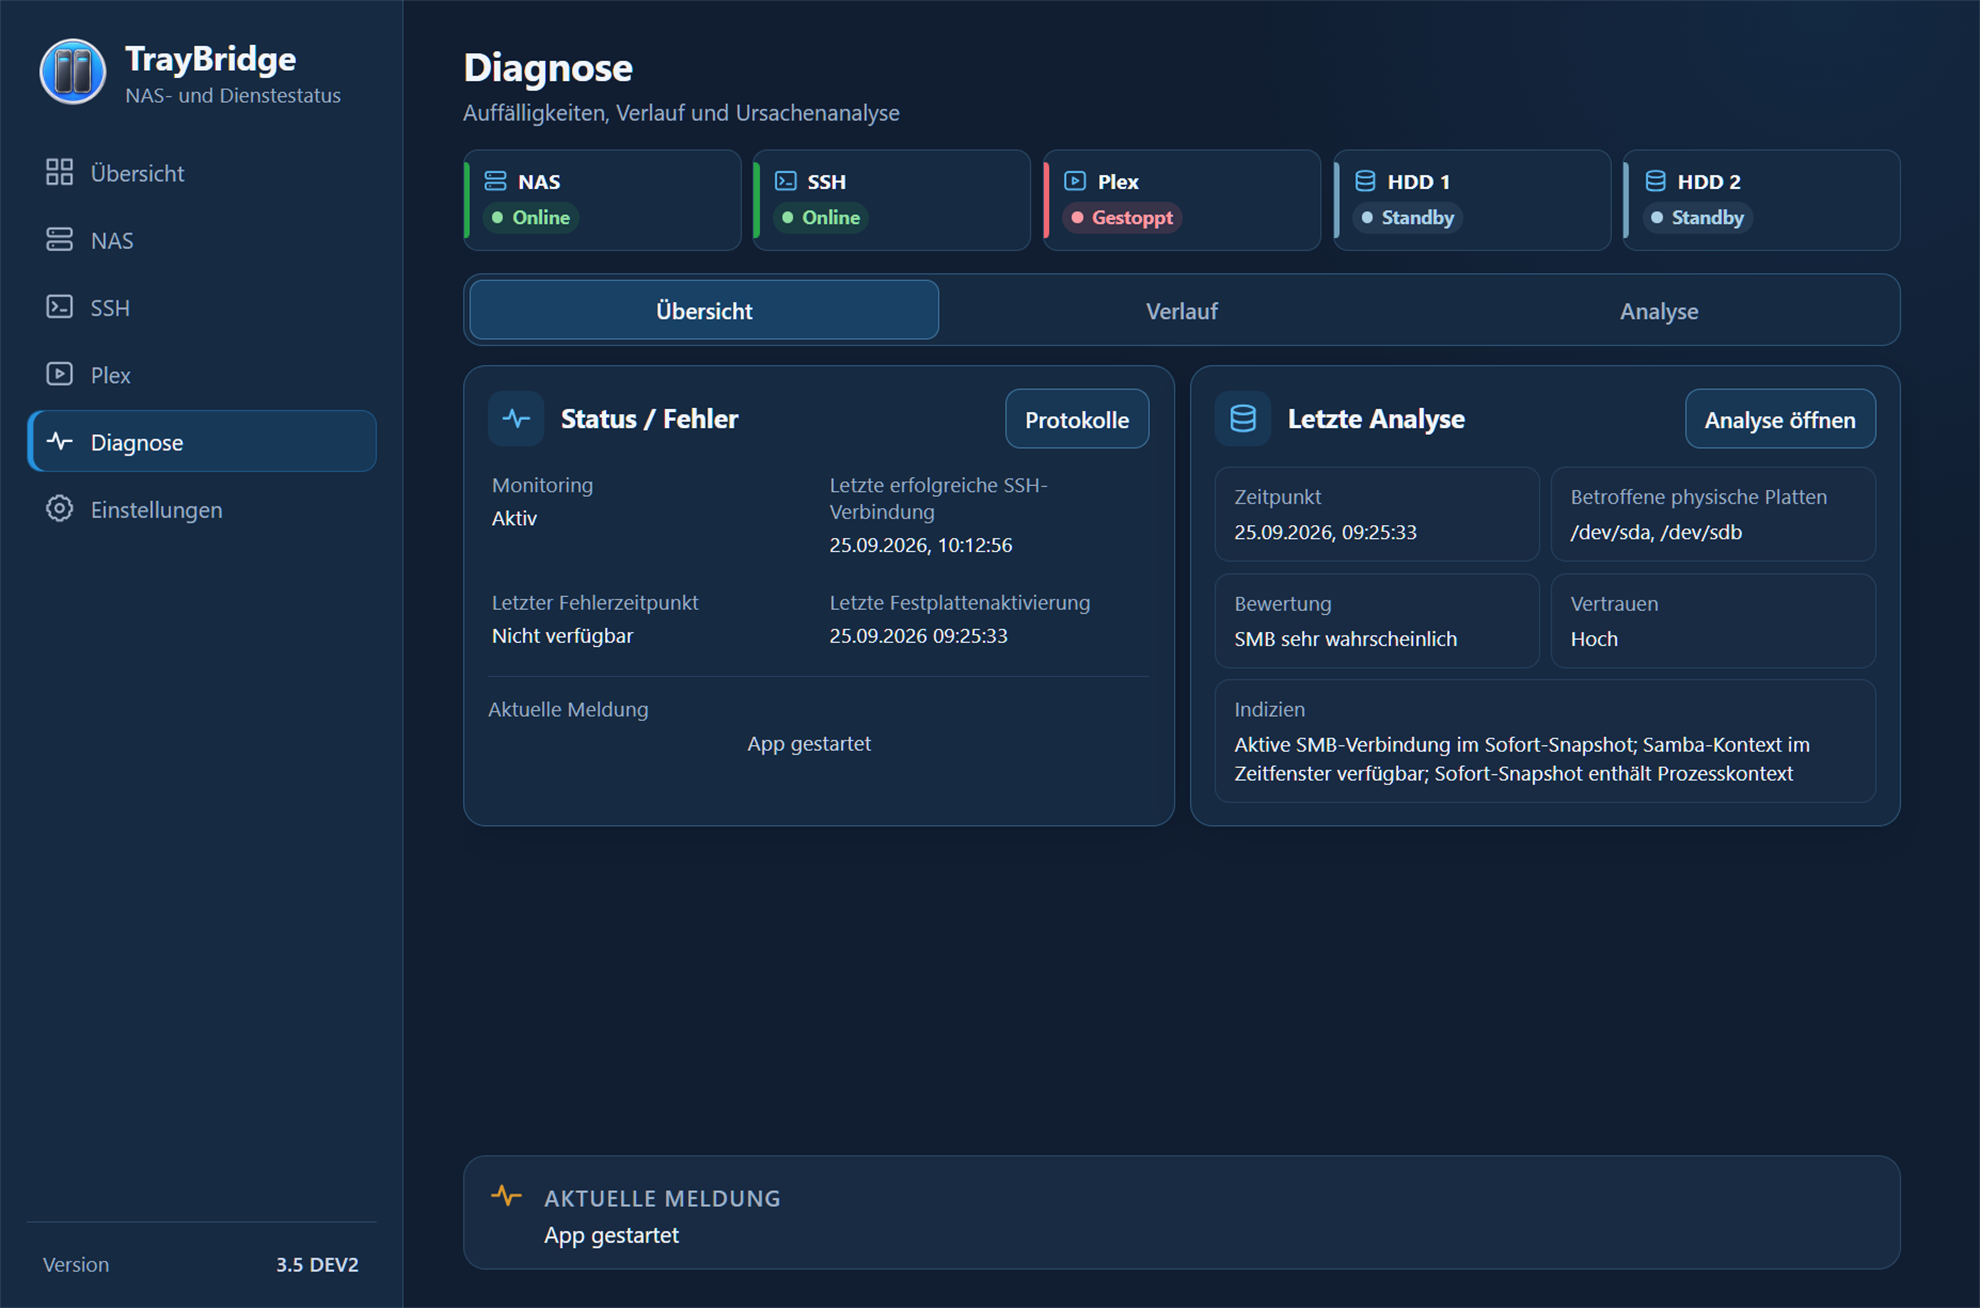Click the SSH timestamp 25.09.2026, 10:12:56
The height and width of the screenshot is (1308, 1980).
[x=921, y=545]
